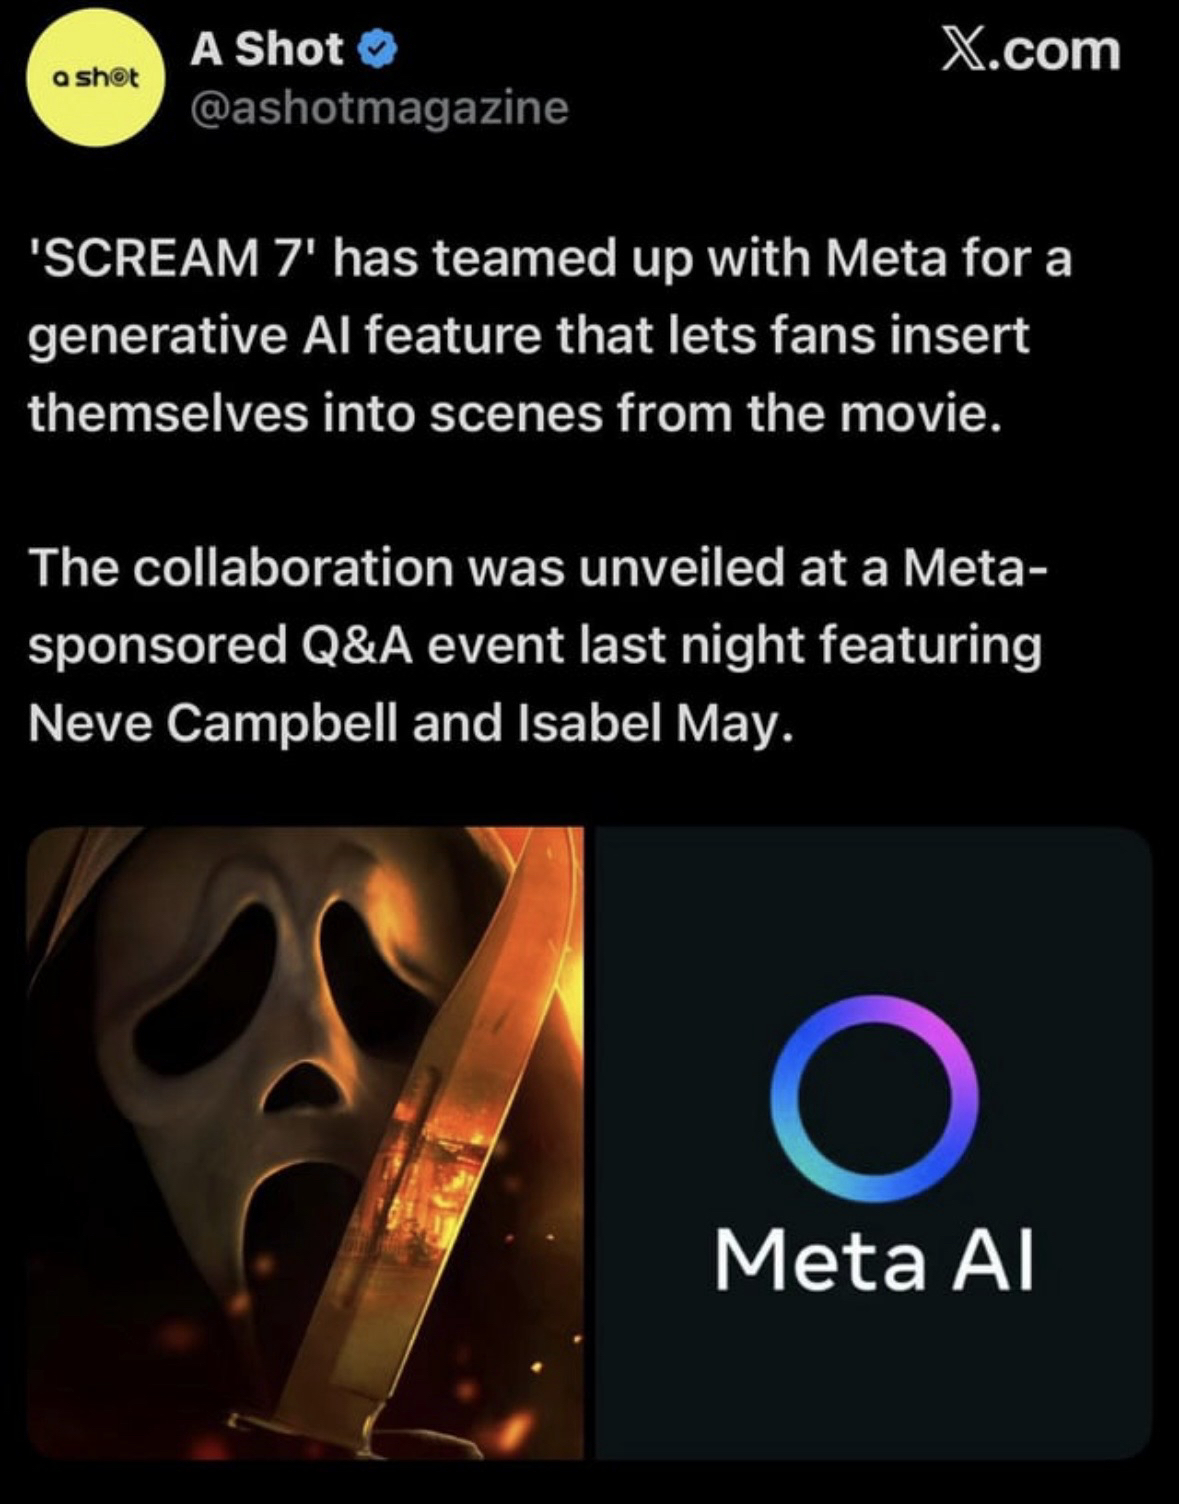Open the A Shot display name

click(267, 49)
